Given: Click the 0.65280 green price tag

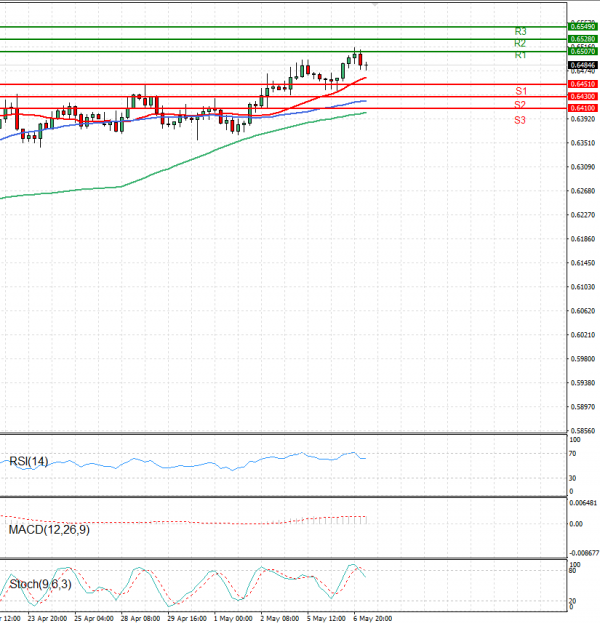Looking at the screenshot, I should (583, 39).
